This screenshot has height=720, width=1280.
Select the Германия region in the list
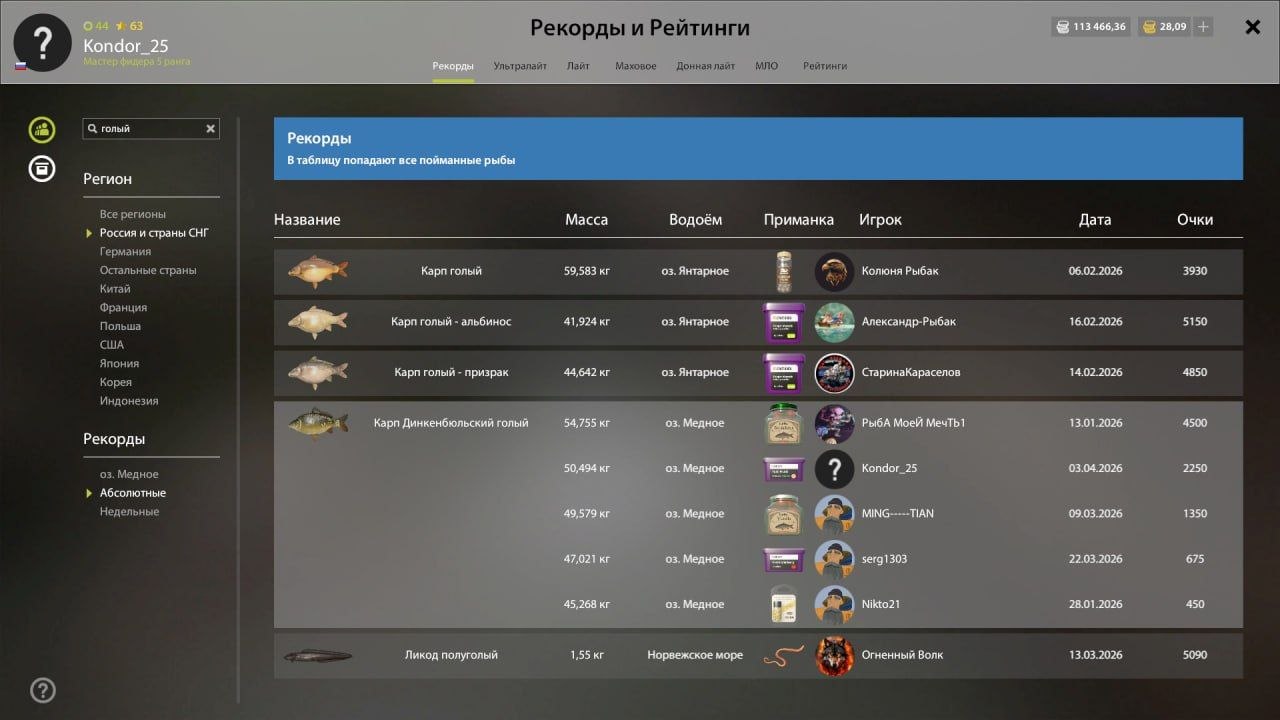click(x=125, y=252)
